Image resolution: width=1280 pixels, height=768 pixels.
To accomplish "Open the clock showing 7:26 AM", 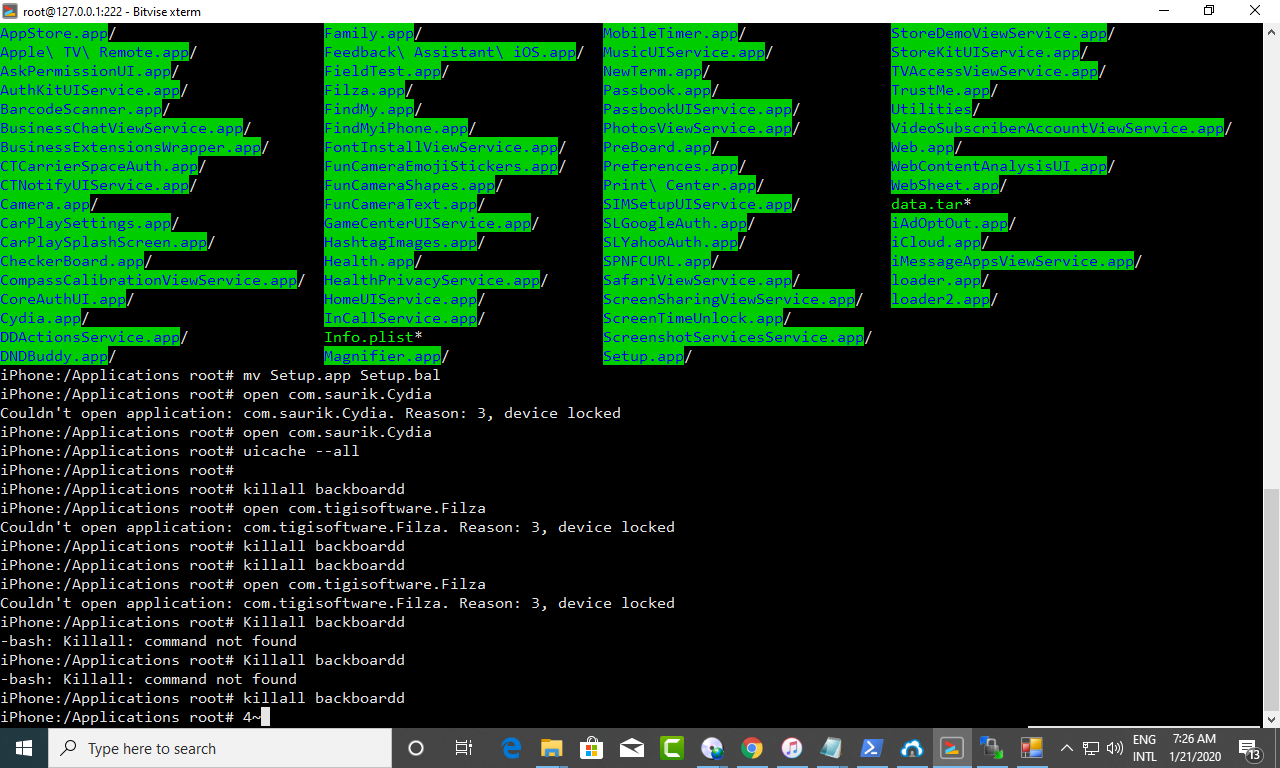I will [1194, 748].
